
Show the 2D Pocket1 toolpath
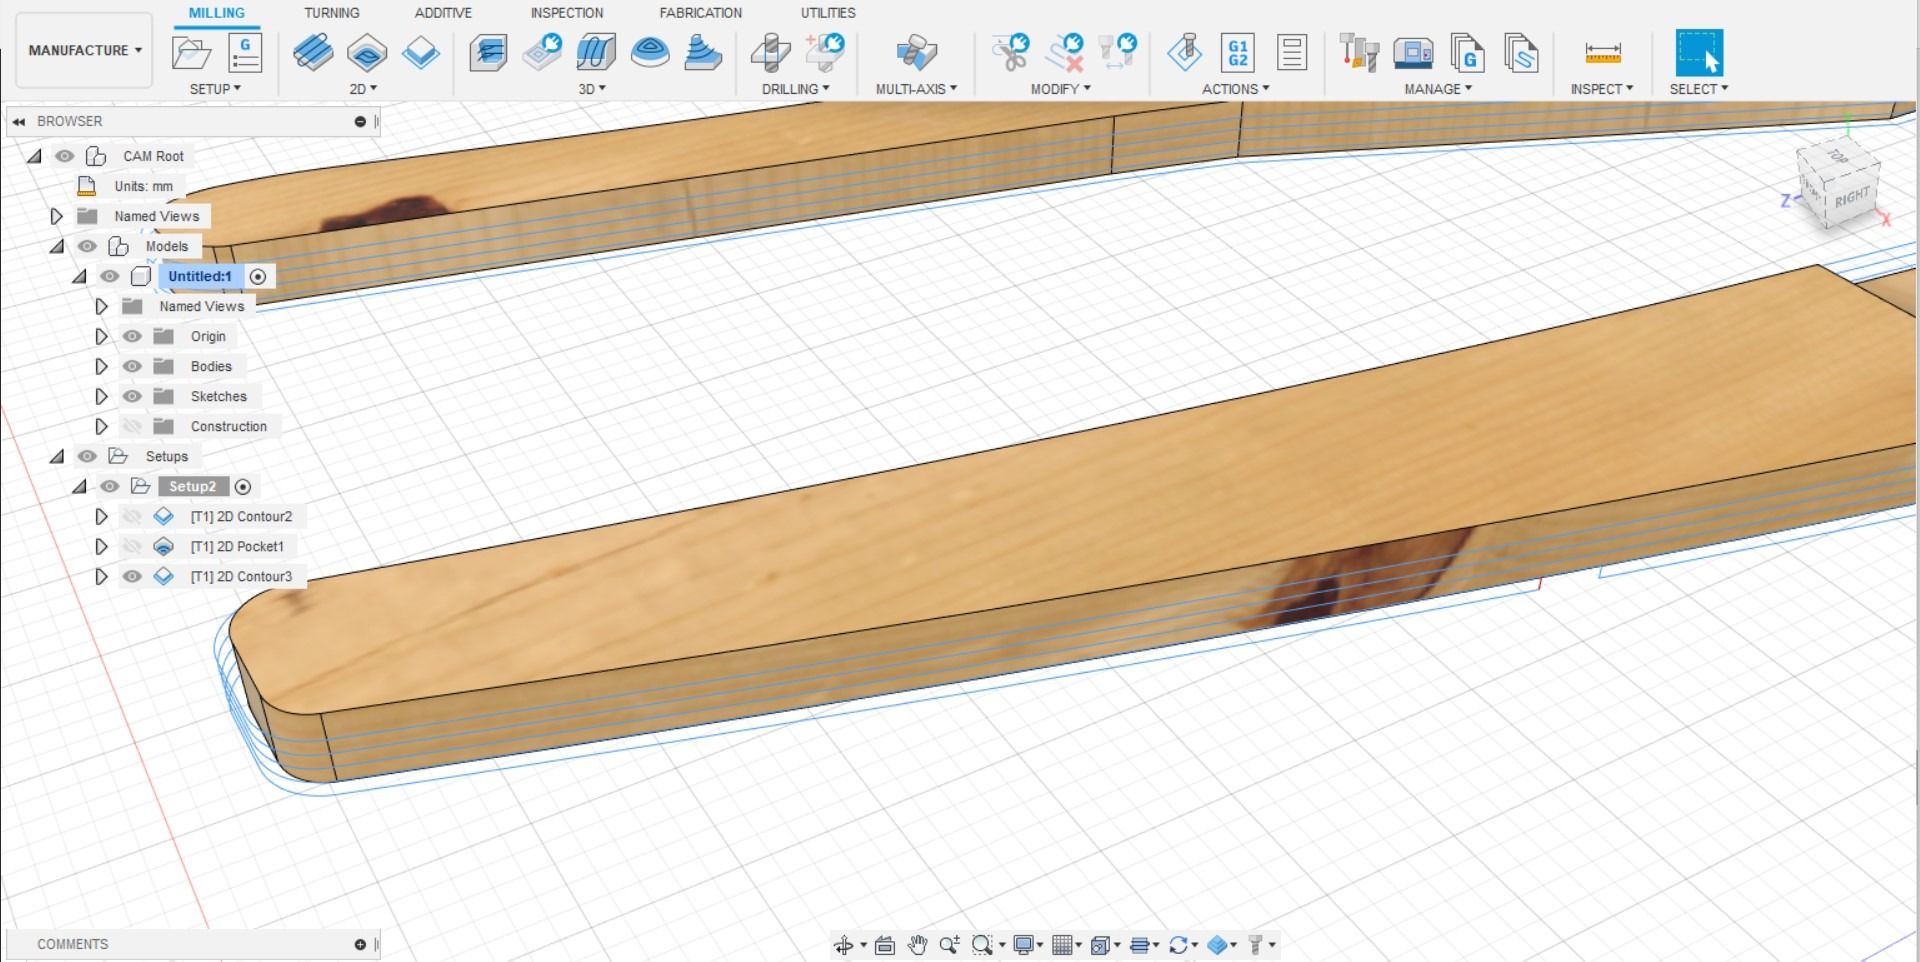[x=132, y=546]
